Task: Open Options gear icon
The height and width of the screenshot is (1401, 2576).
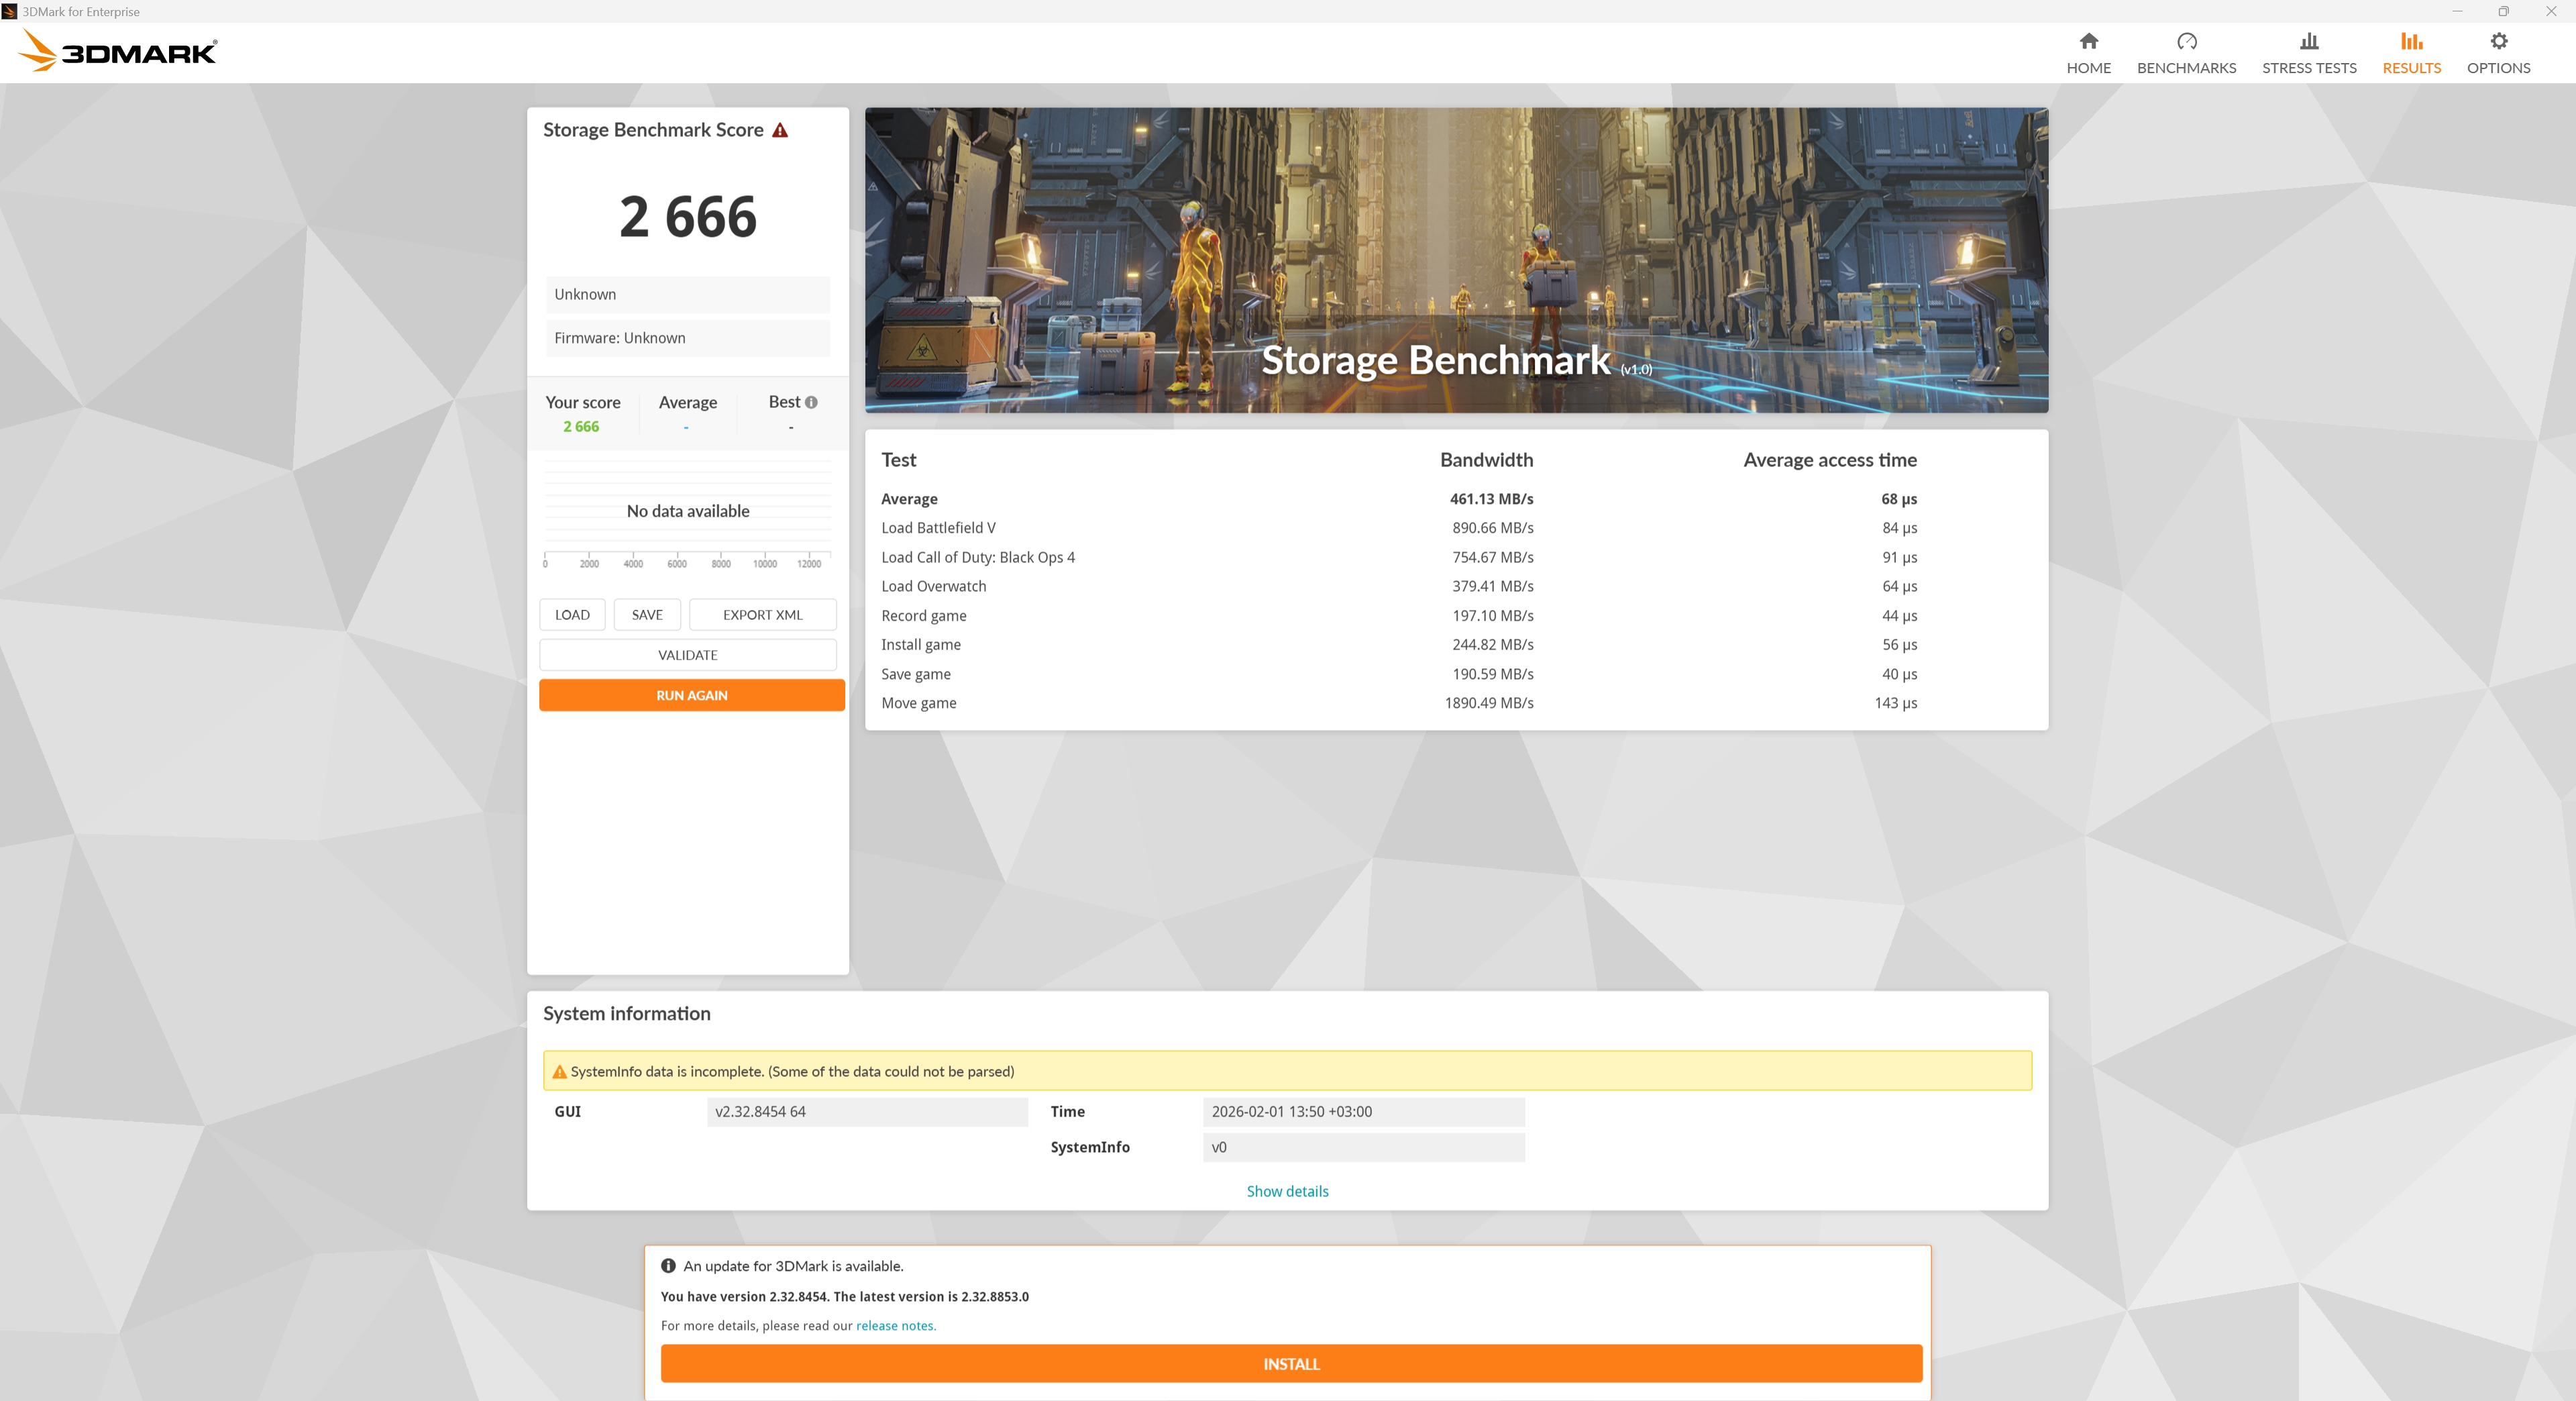Action: [x=2498, y=41]
